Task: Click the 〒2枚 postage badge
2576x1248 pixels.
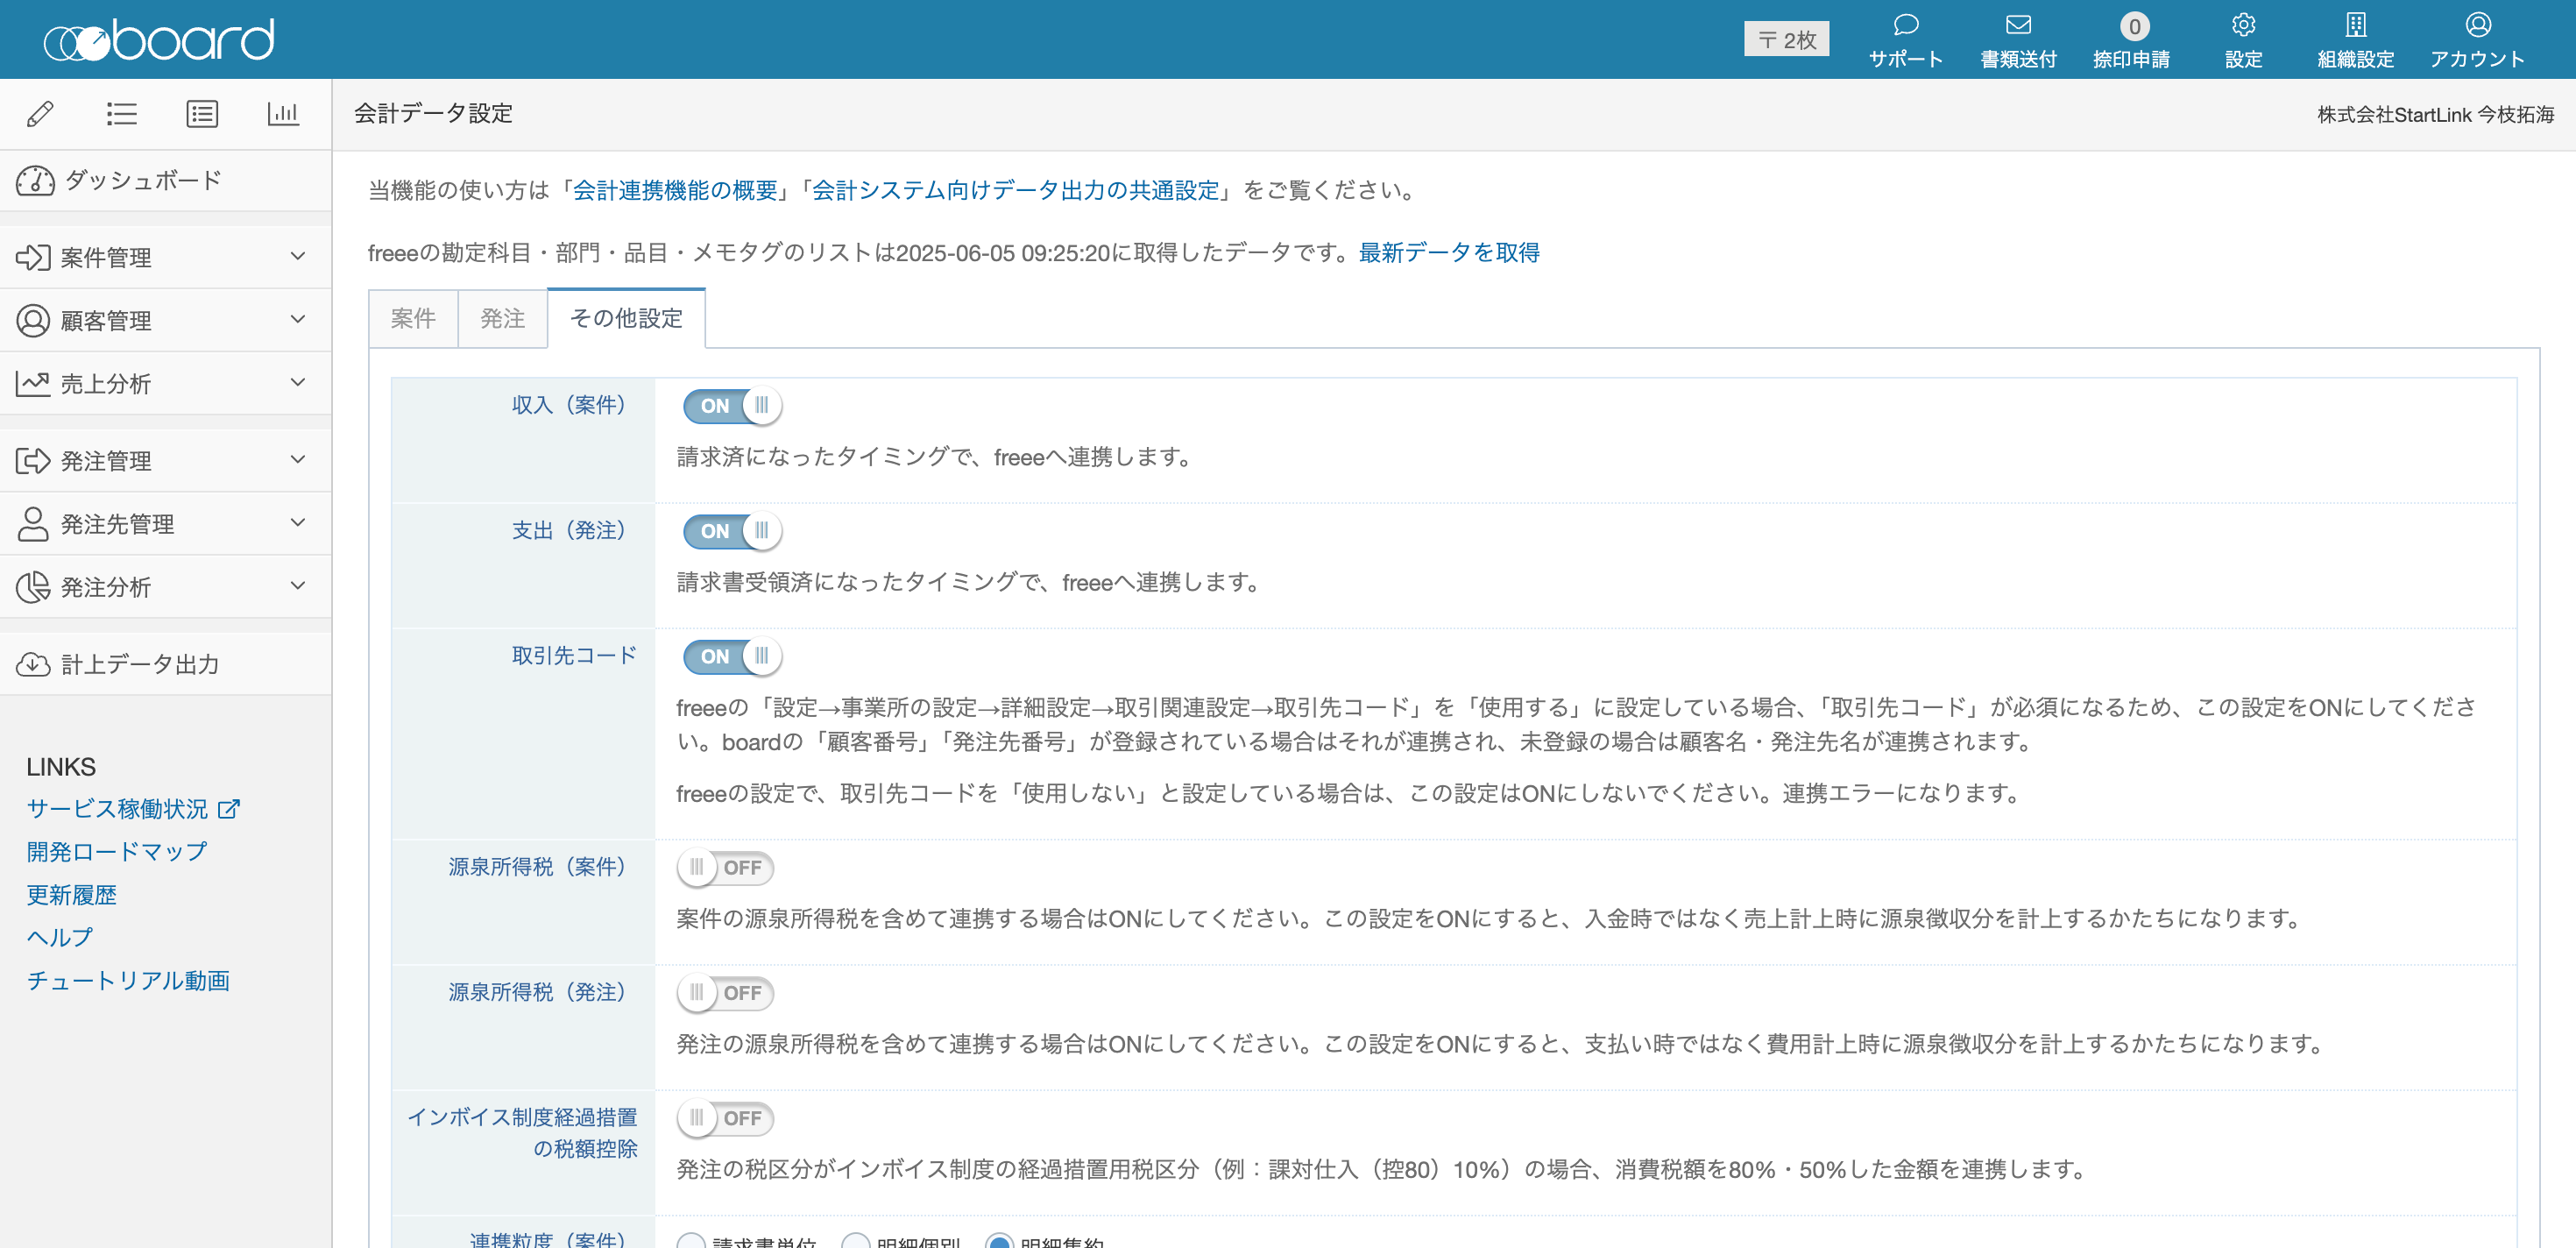Action: 1786,39
